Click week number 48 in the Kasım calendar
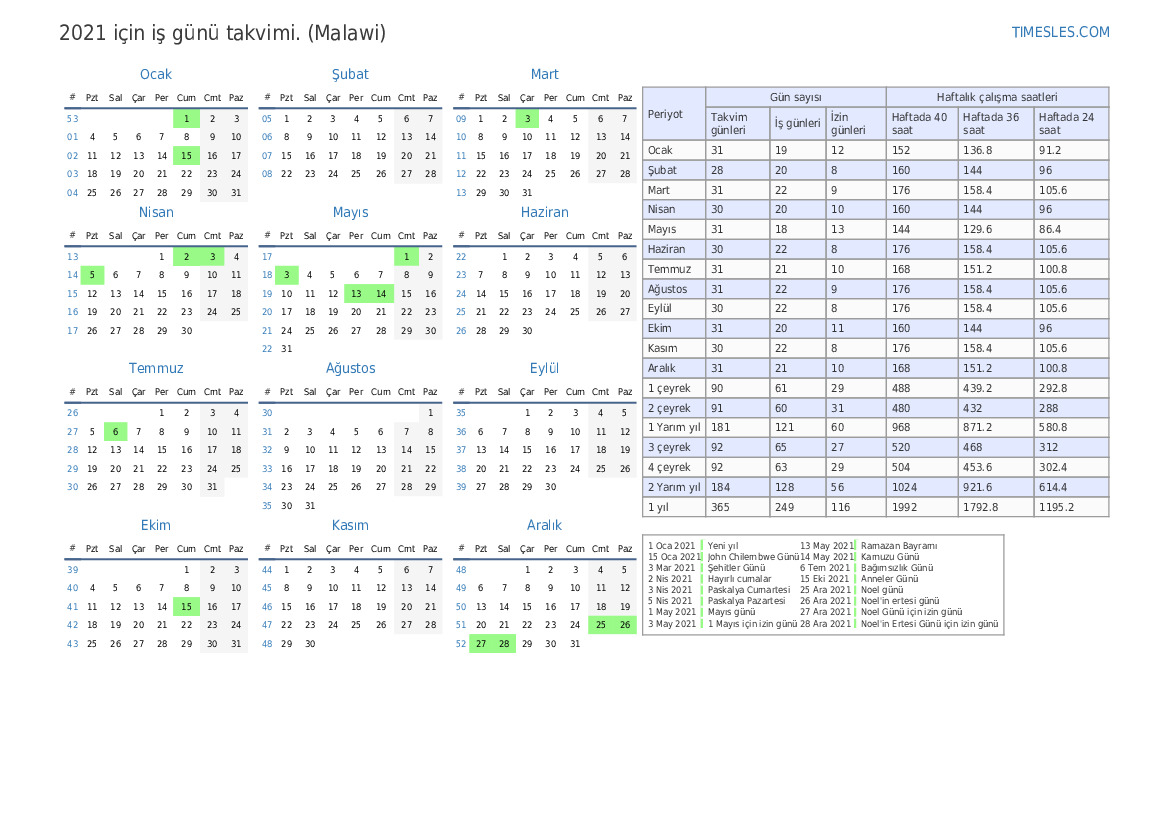 point(267,644)
